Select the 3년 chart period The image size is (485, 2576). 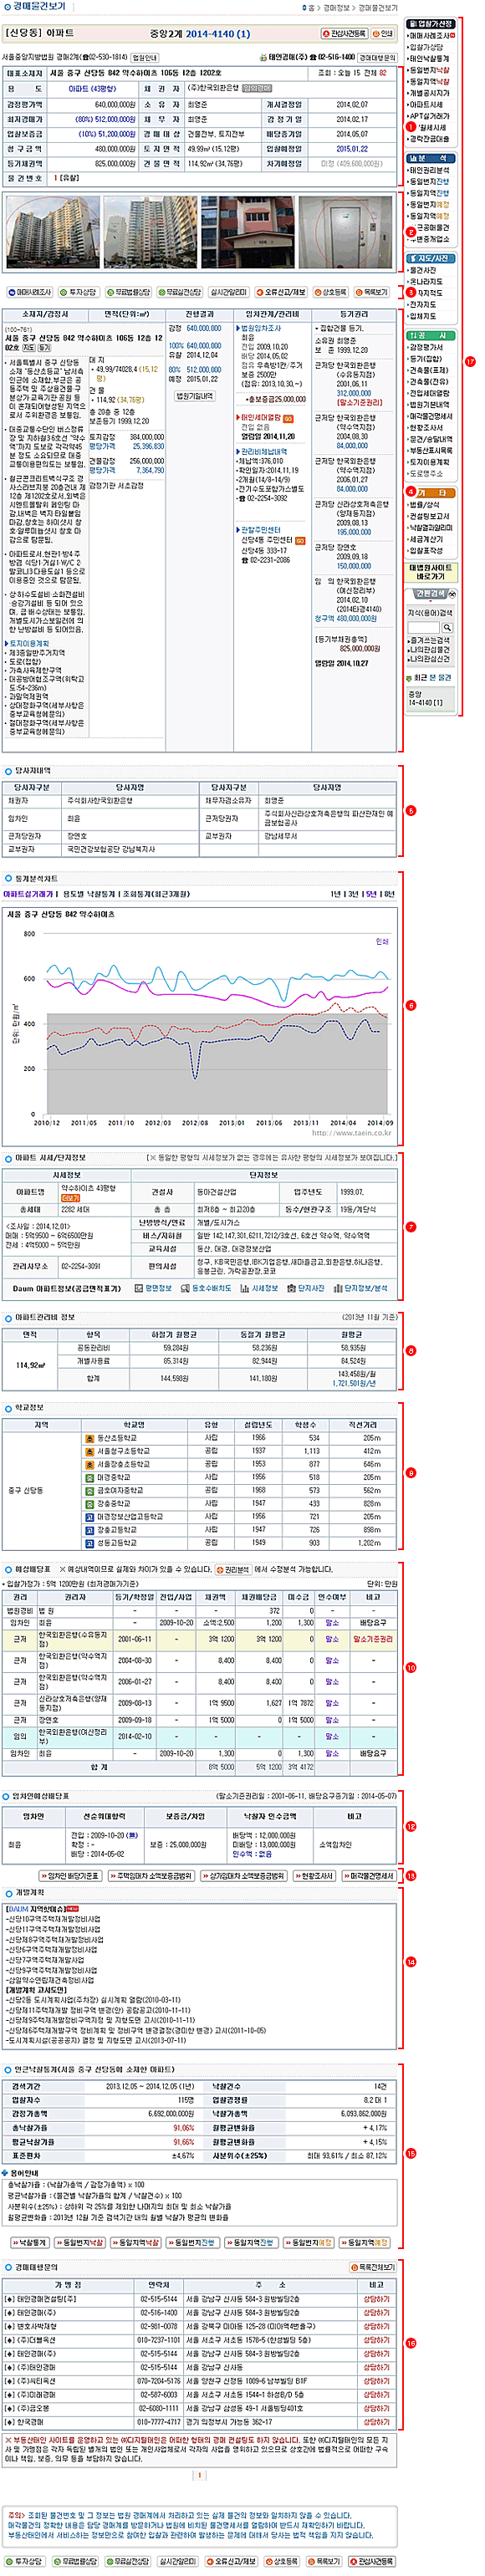point(354,894)
